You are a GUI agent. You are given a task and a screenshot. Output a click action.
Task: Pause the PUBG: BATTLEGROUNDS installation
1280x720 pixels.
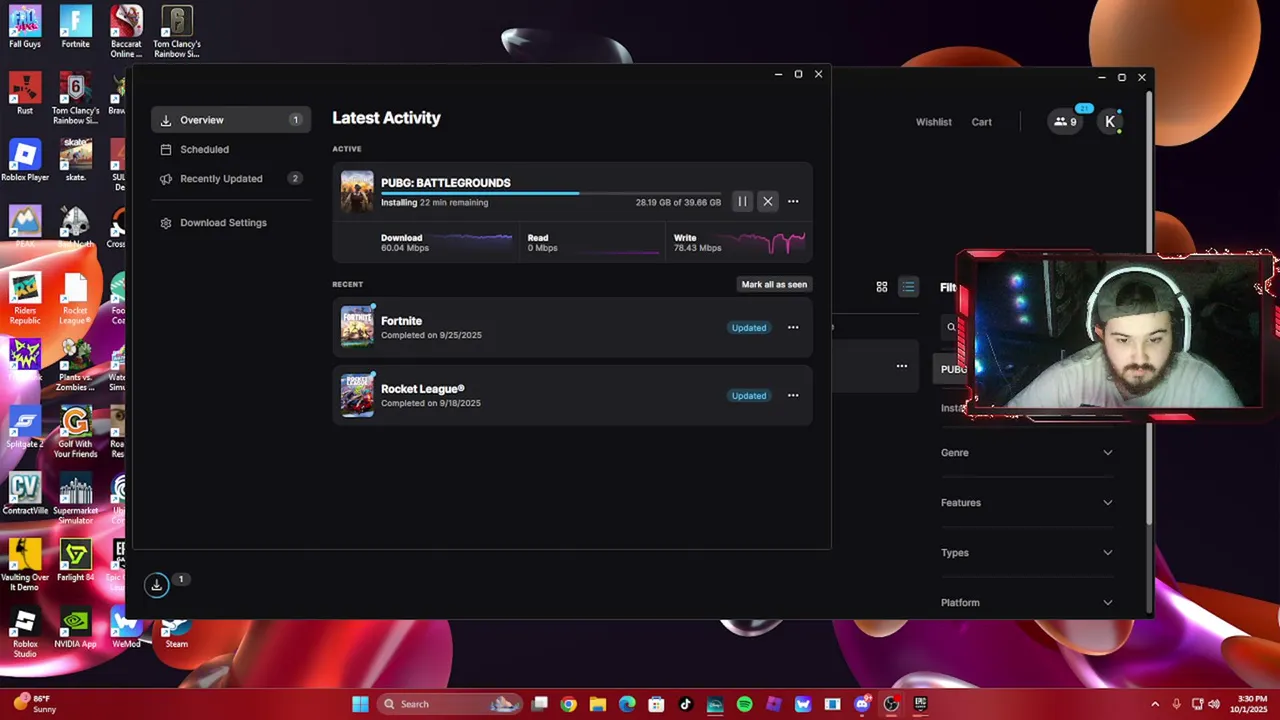tap(742, 202)
